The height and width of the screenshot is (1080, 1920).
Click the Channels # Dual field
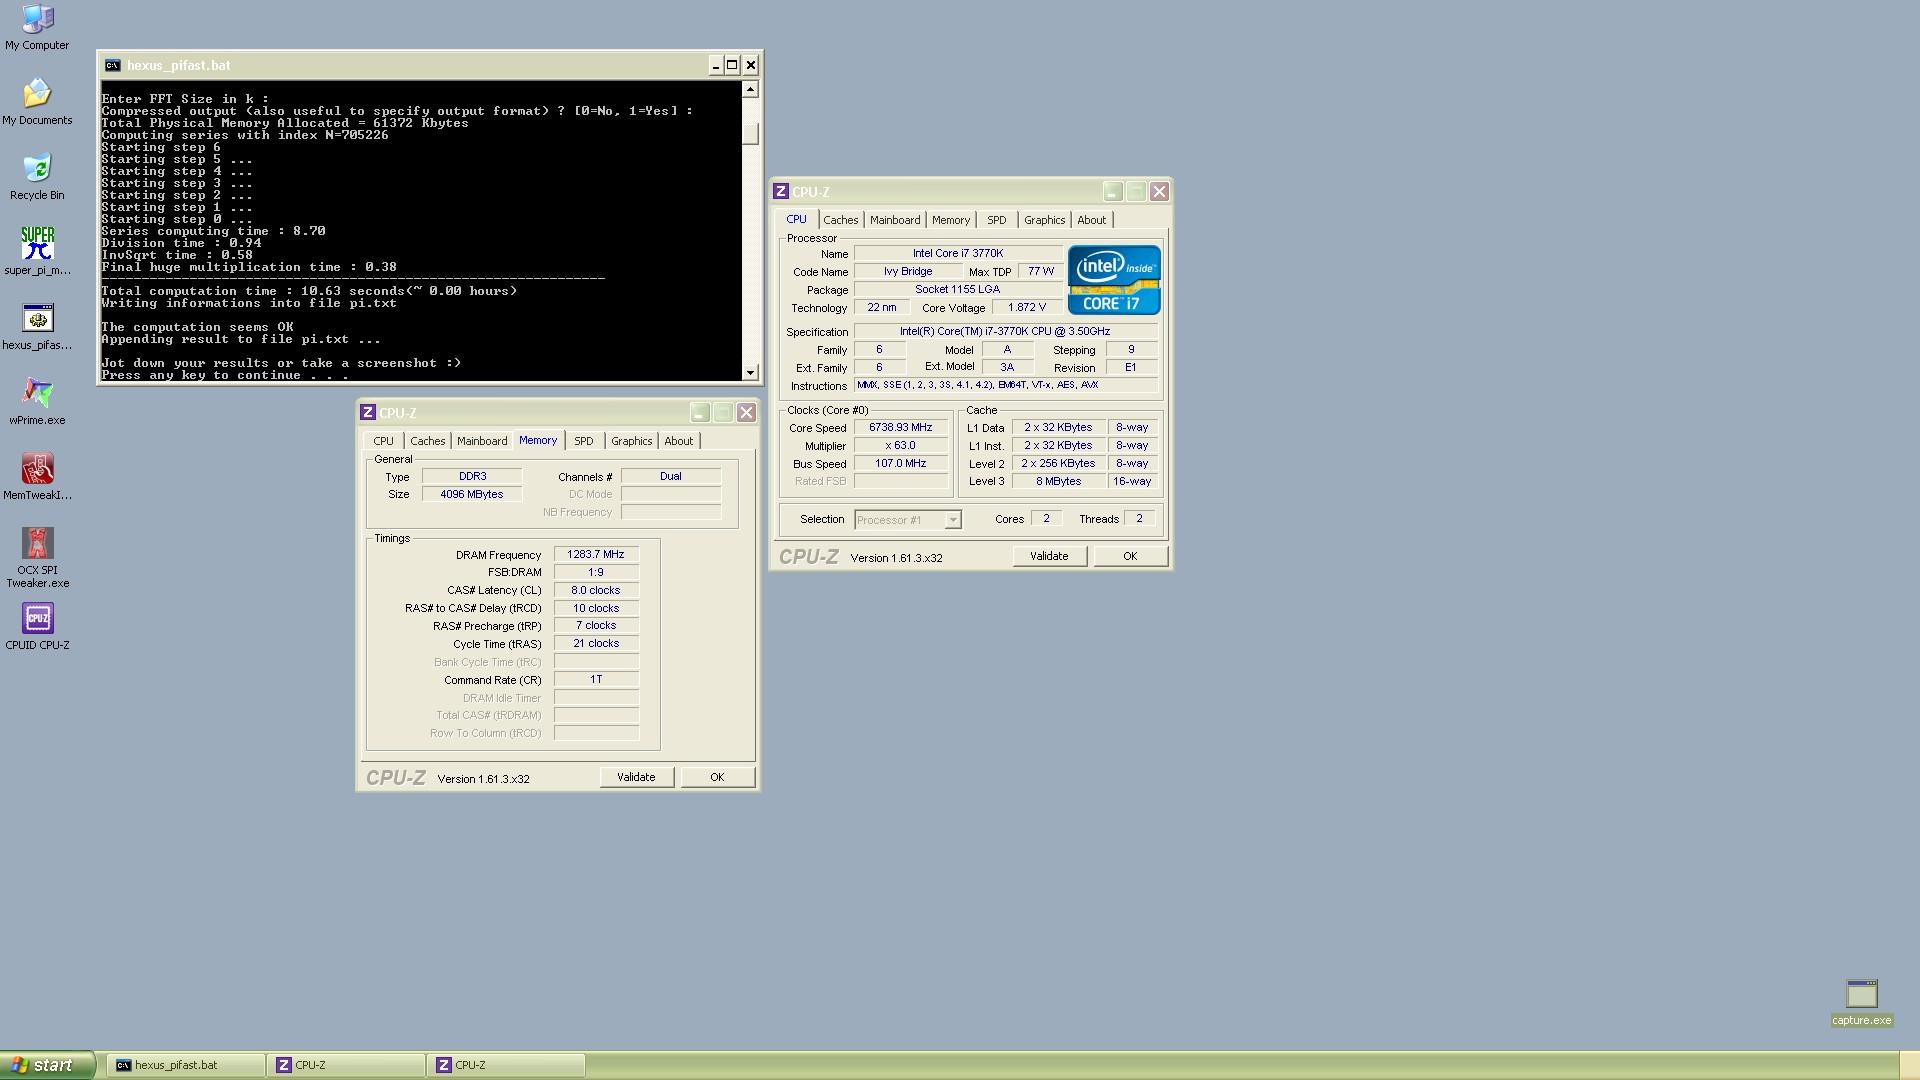[671, 476]
